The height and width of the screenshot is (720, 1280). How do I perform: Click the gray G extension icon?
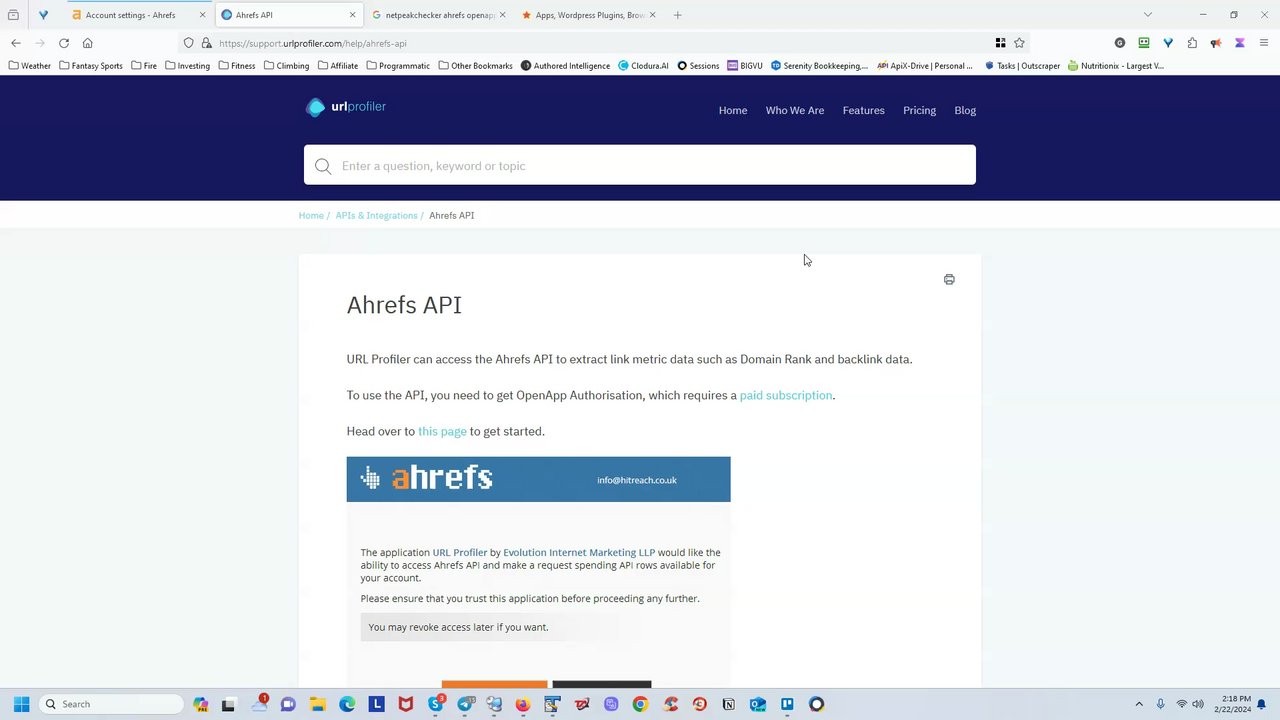1120,43
